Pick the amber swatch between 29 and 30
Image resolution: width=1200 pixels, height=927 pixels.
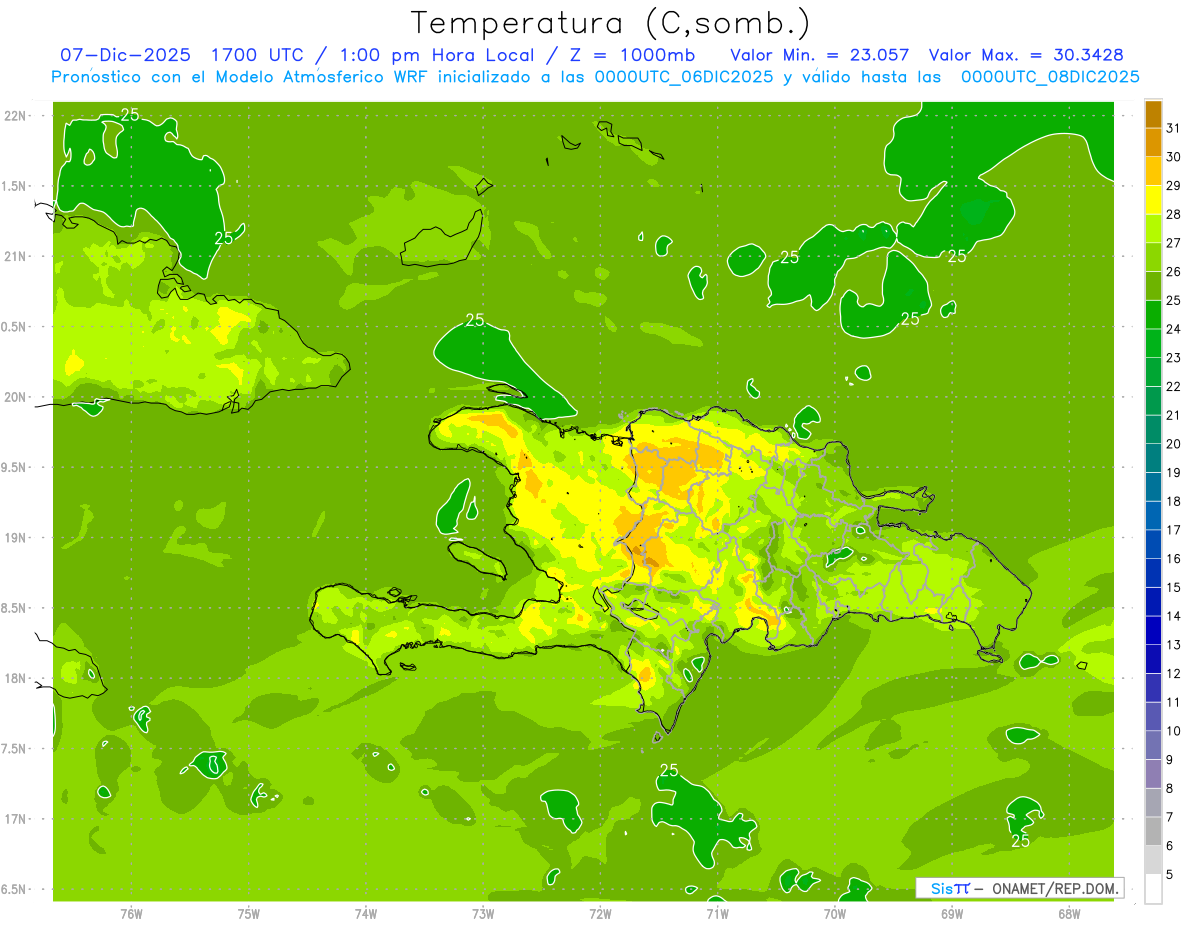point(1153,171)
